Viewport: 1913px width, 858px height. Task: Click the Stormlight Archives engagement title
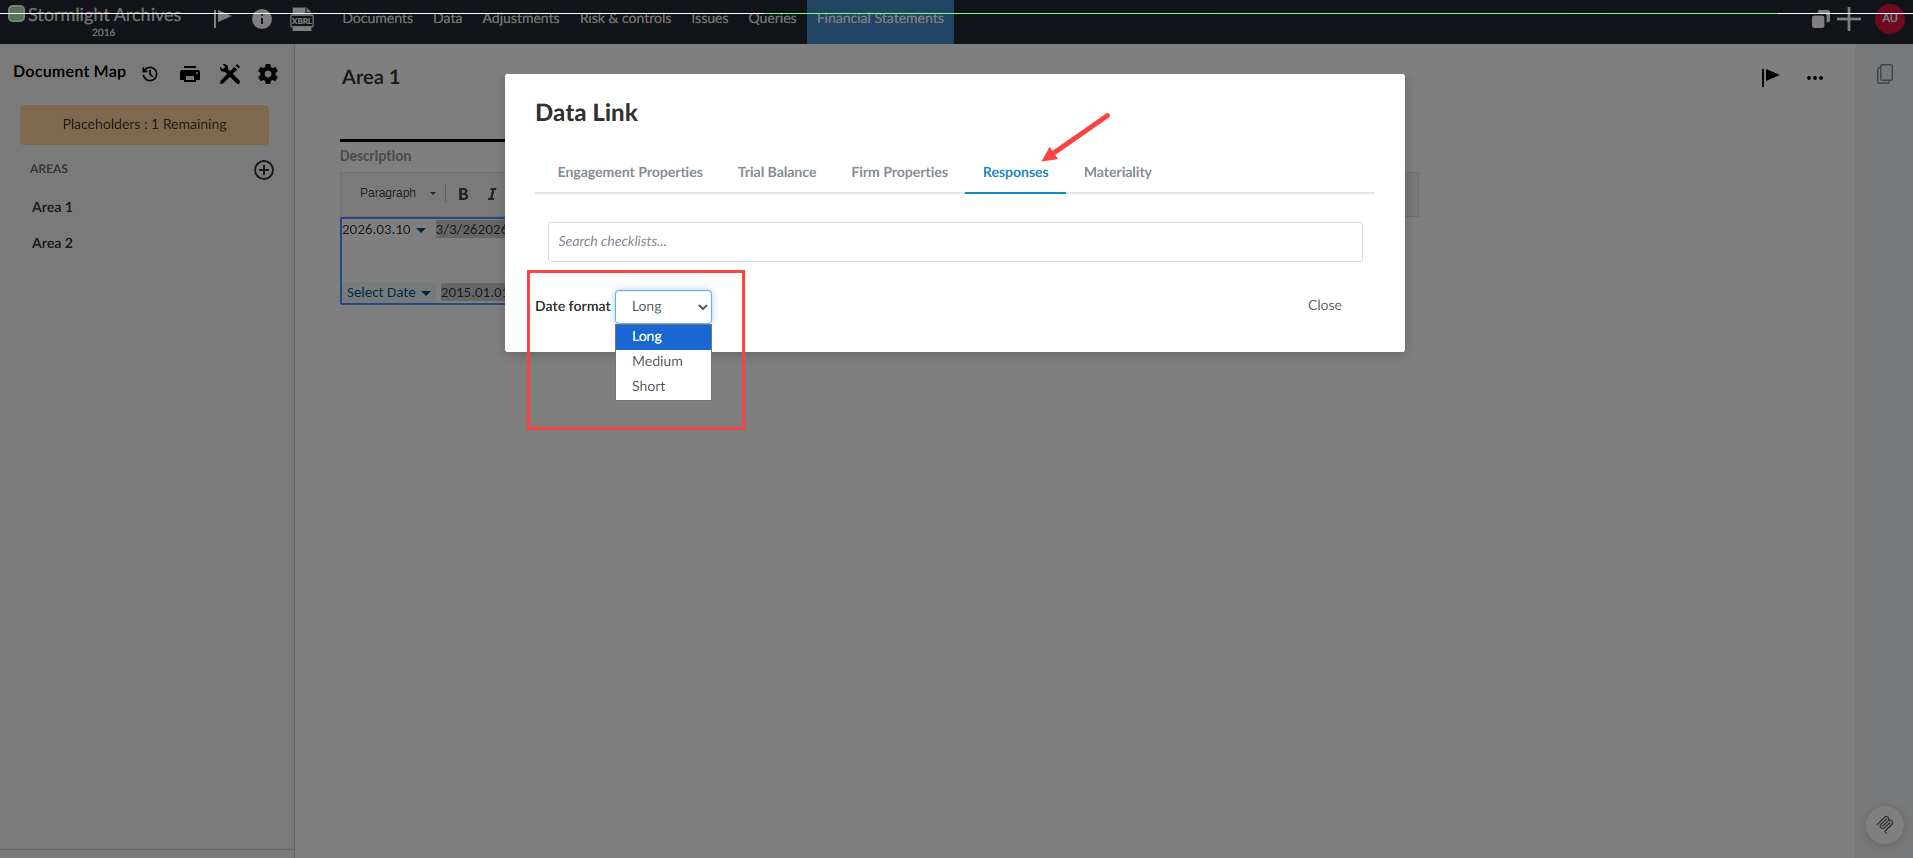click(104, 15)
